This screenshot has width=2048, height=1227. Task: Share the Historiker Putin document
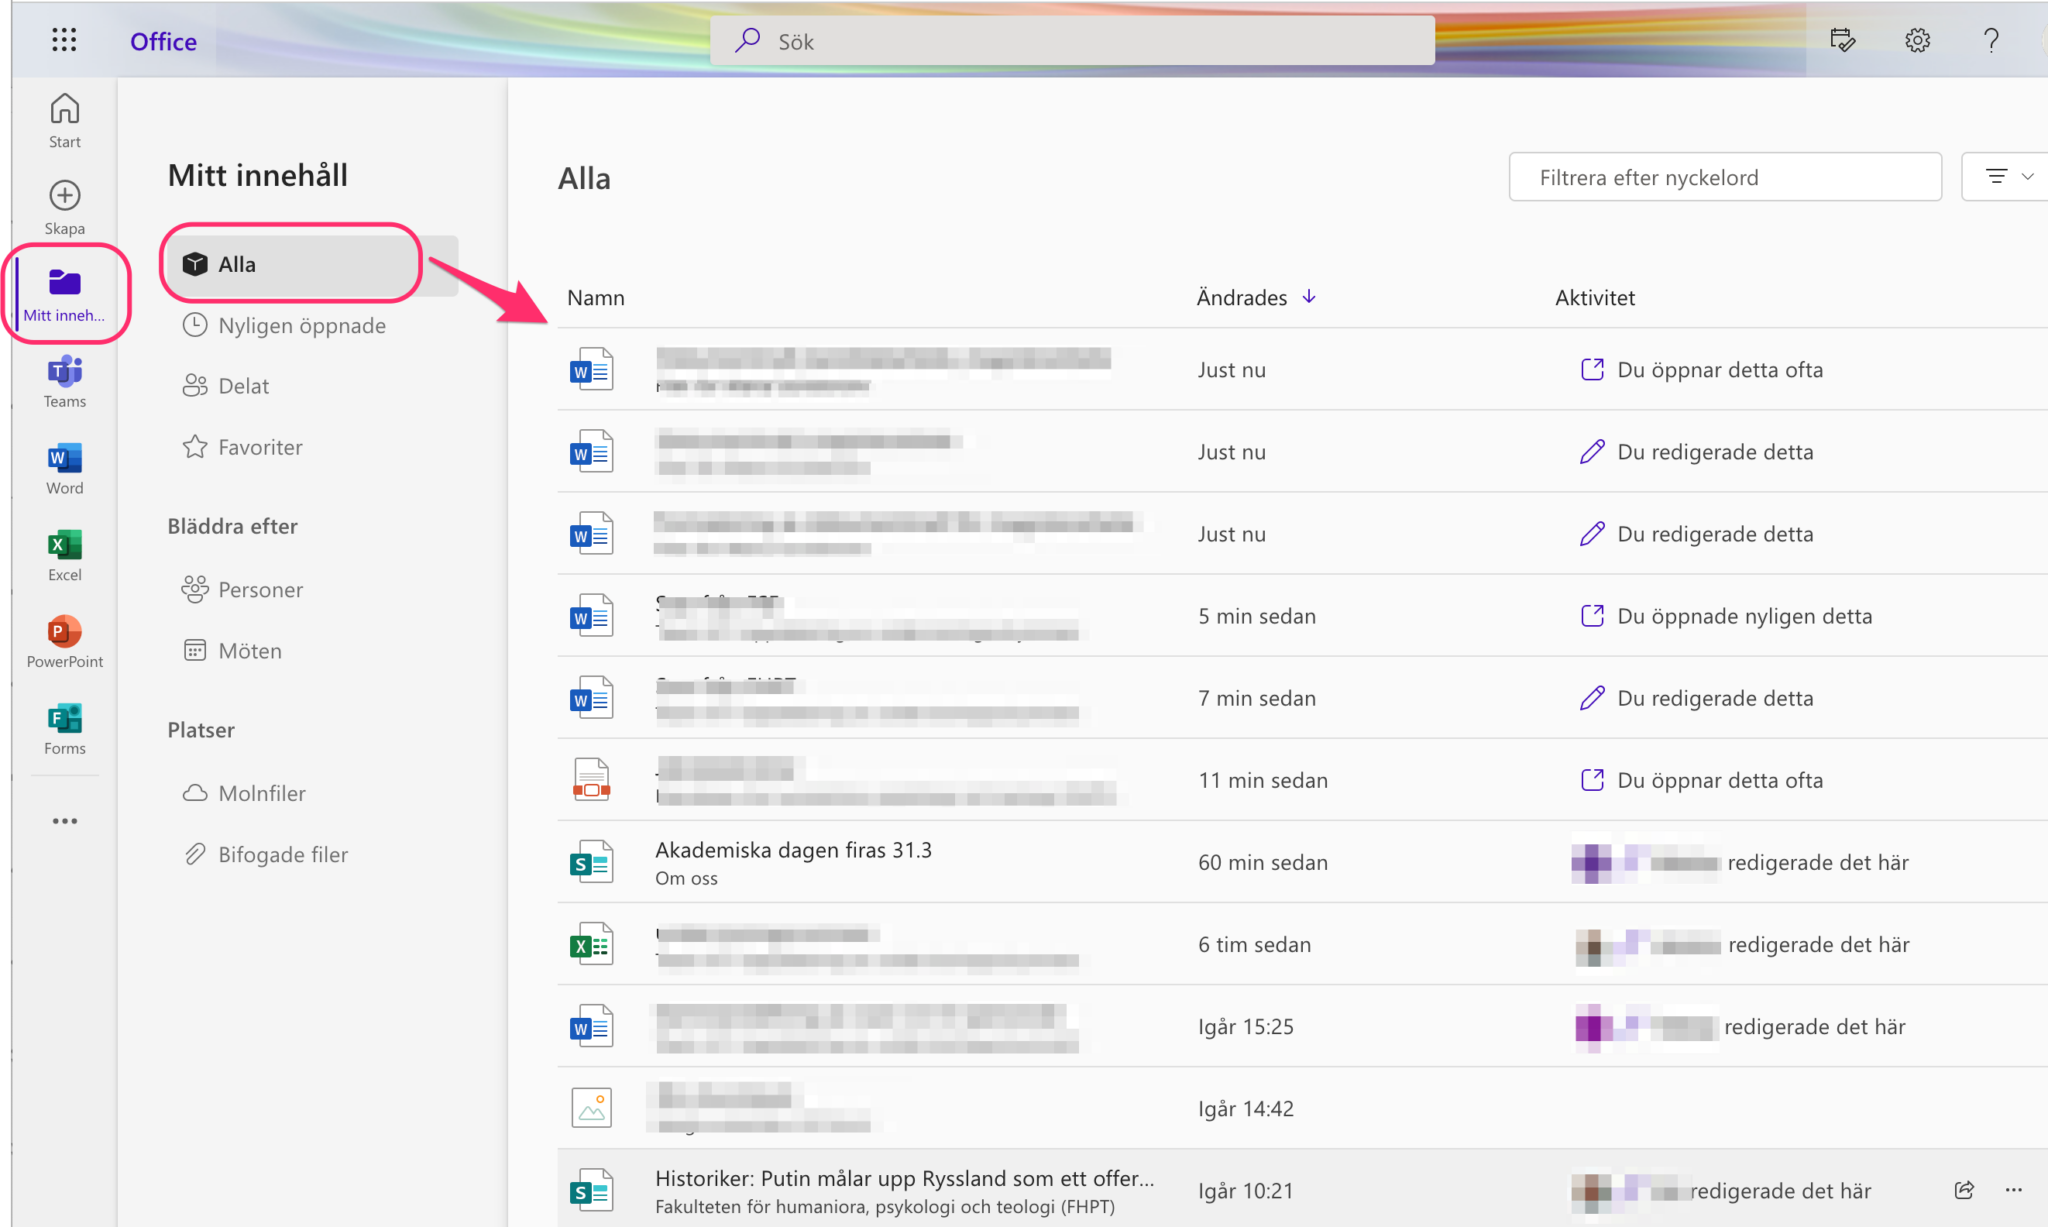(x=1964, y=1190)
